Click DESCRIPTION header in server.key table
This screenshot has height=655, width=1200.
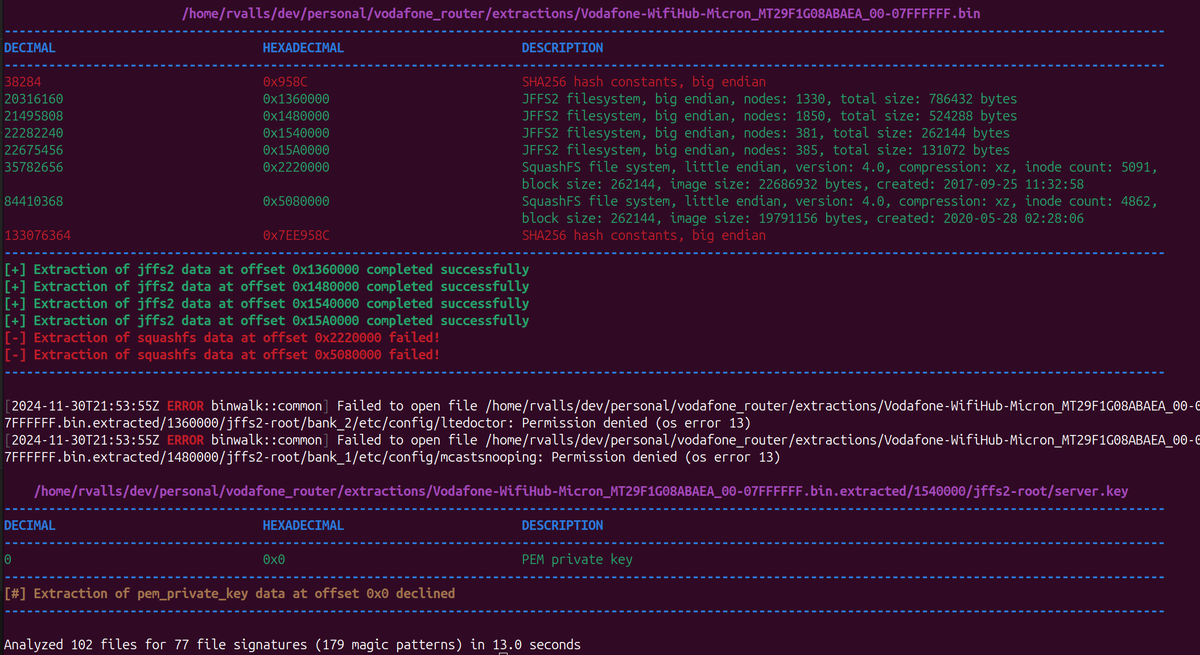562,525
